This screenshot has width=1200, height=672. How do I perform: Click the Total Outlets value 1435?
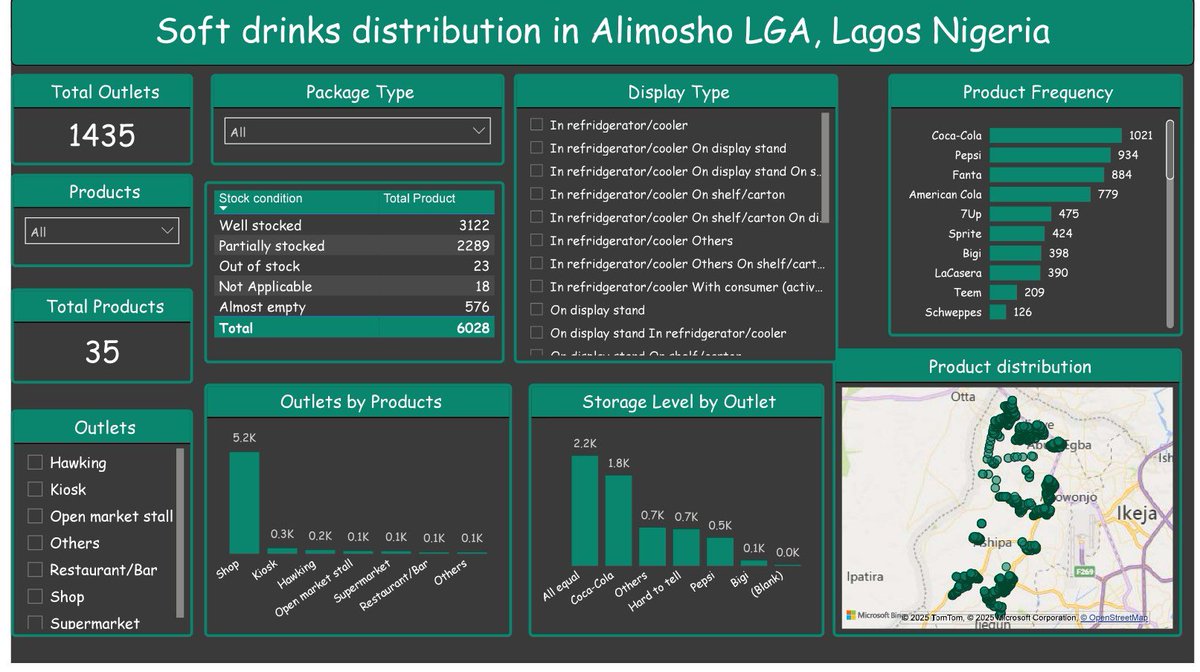click(x=102, y=136)
